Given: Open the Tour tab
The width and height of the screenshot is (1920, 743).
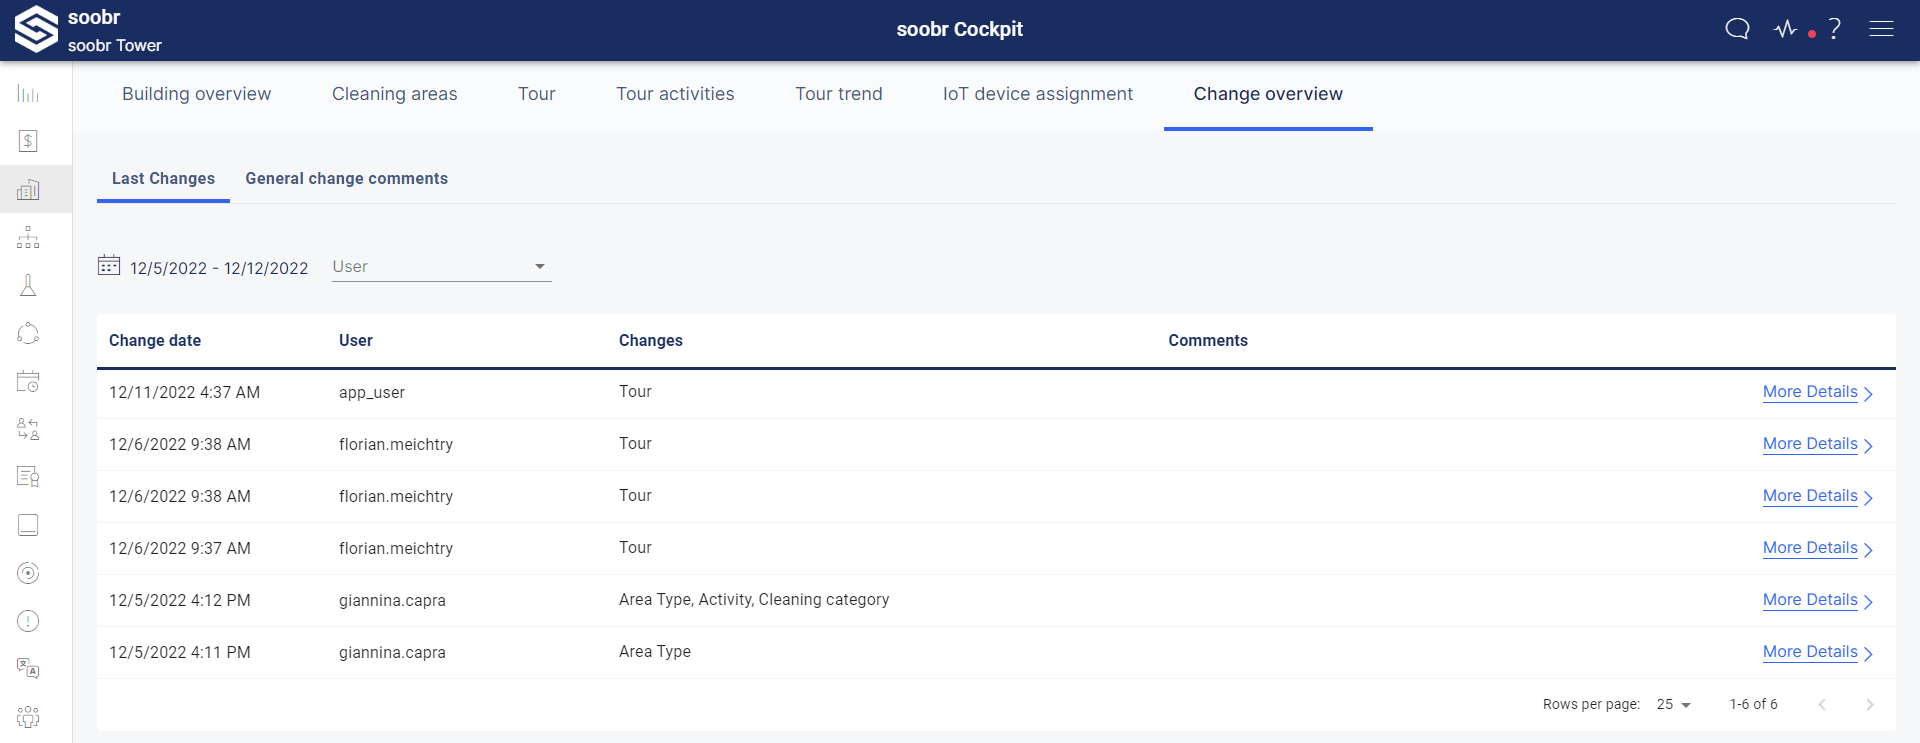Looking at the screenshot, I should pyautogui.click(x=536, y=94).
